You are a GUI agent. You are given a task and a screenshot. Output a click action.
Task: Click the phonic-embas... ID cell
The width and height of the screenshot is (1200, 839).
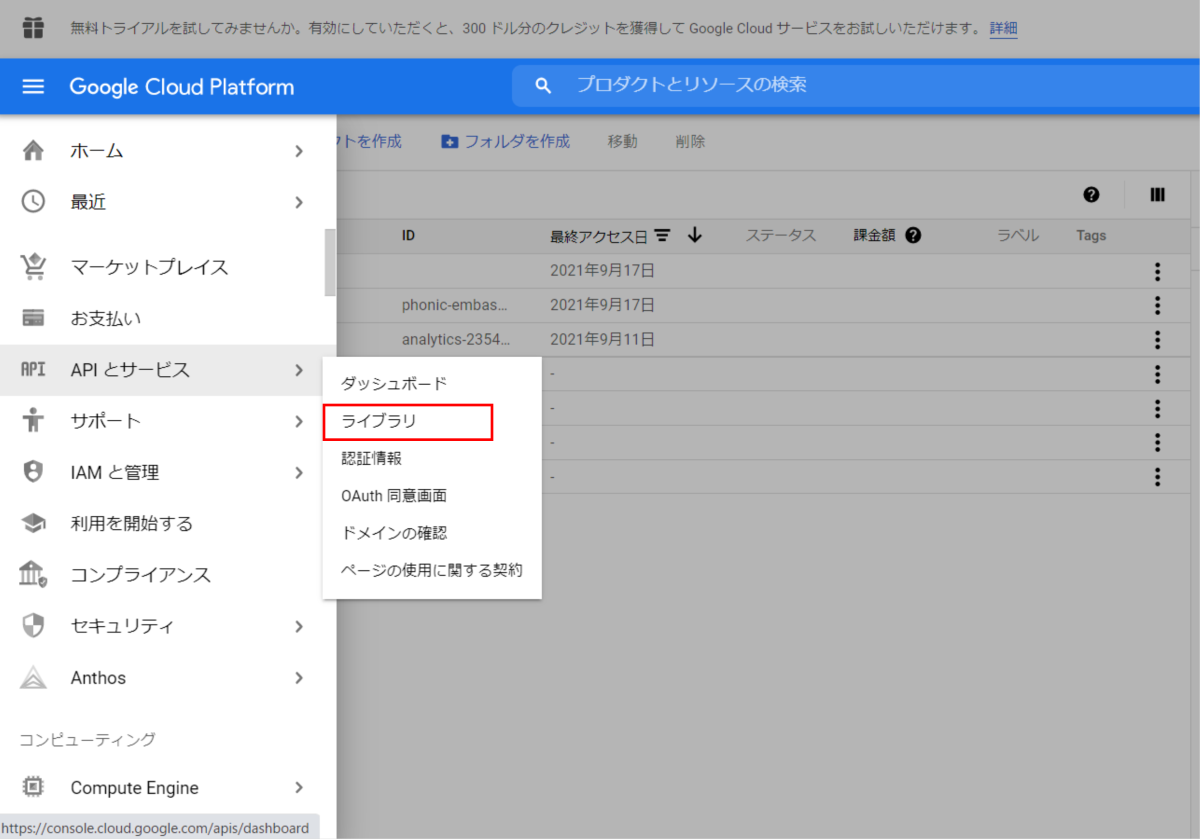(455, 305)
